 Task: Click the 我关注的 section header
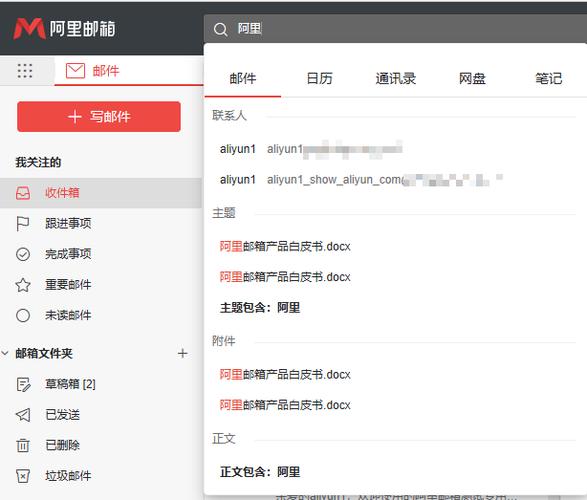click(x=38, y=162)
